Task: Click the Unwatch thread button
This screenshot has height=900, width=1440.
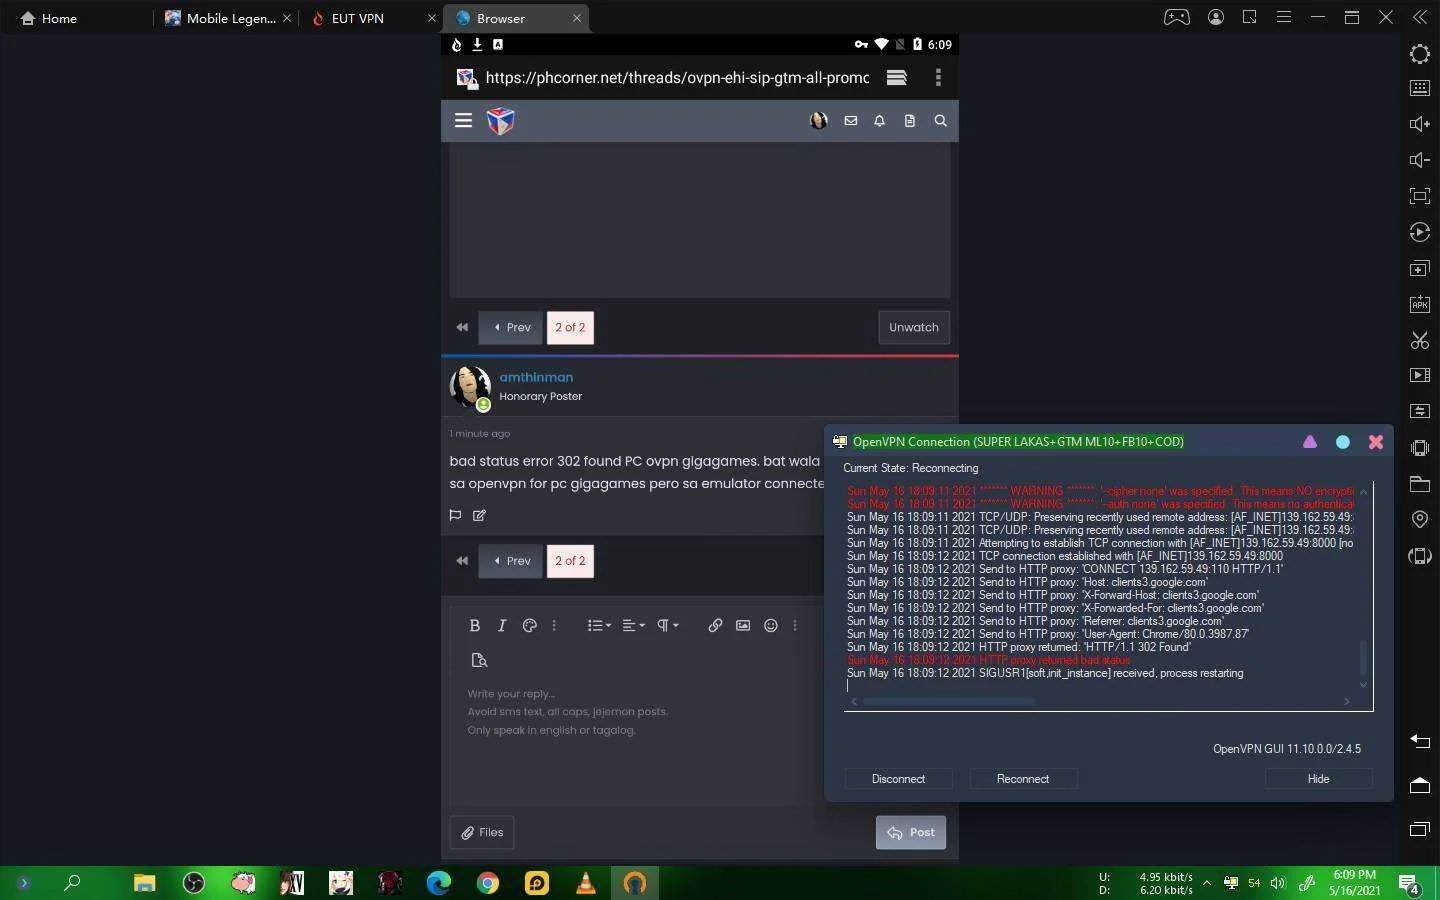Action: click(914, 327)
